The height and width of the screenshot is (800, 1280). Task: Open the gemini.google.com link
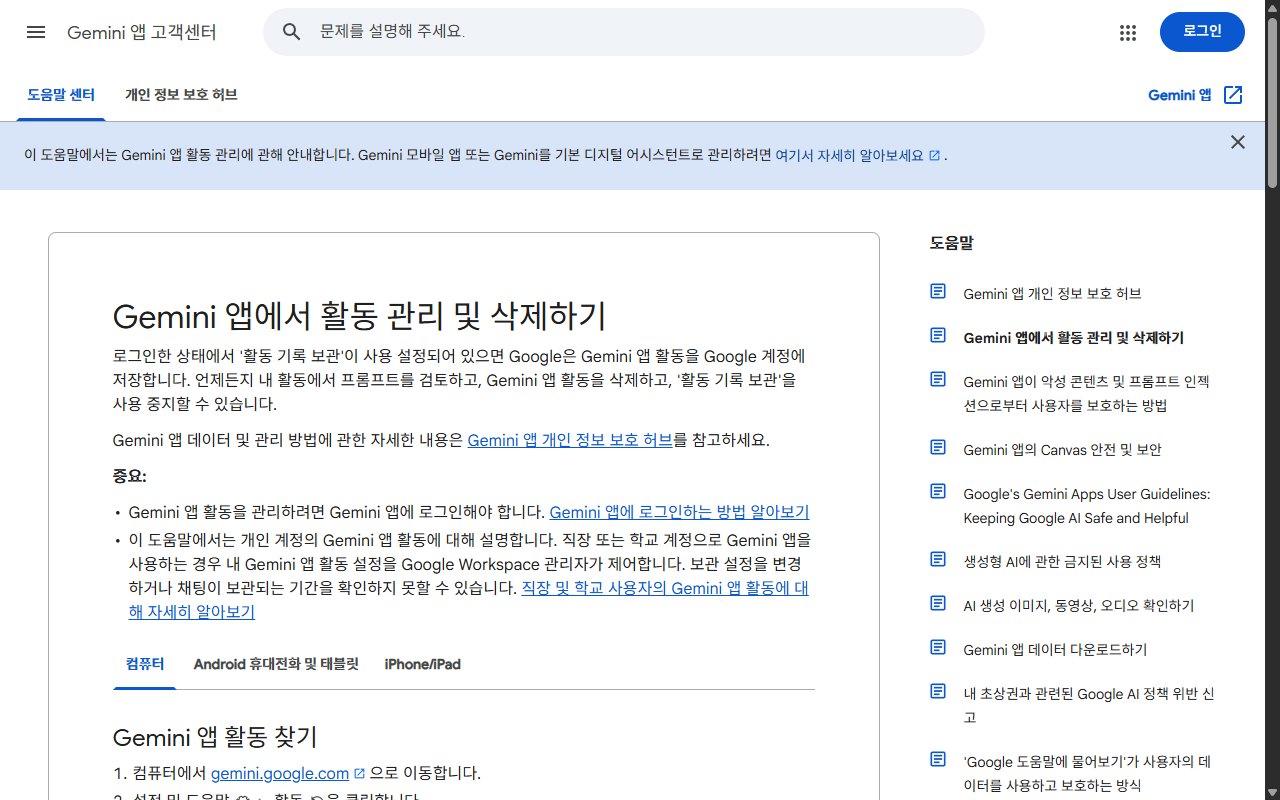tap(280, 773)
